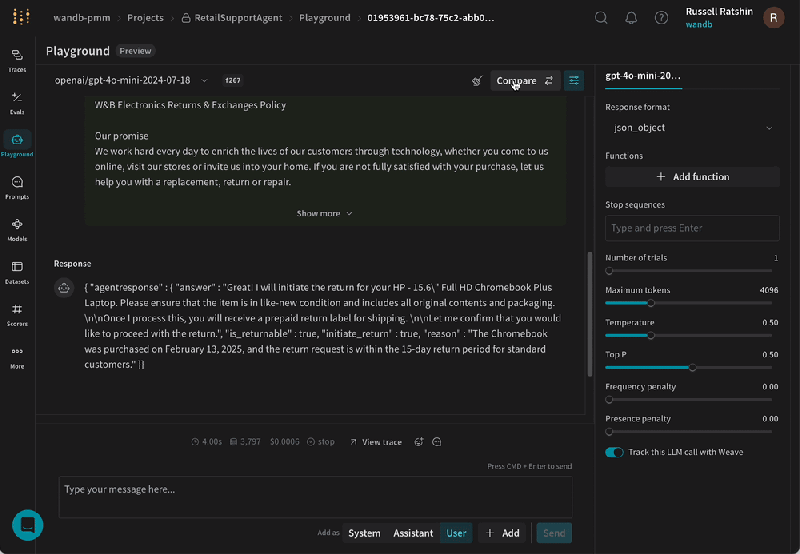The height and width of the screenshot is (554, 800).
Task: Go to wandb-pmm breadcrumb
Action: coord(82,18)
